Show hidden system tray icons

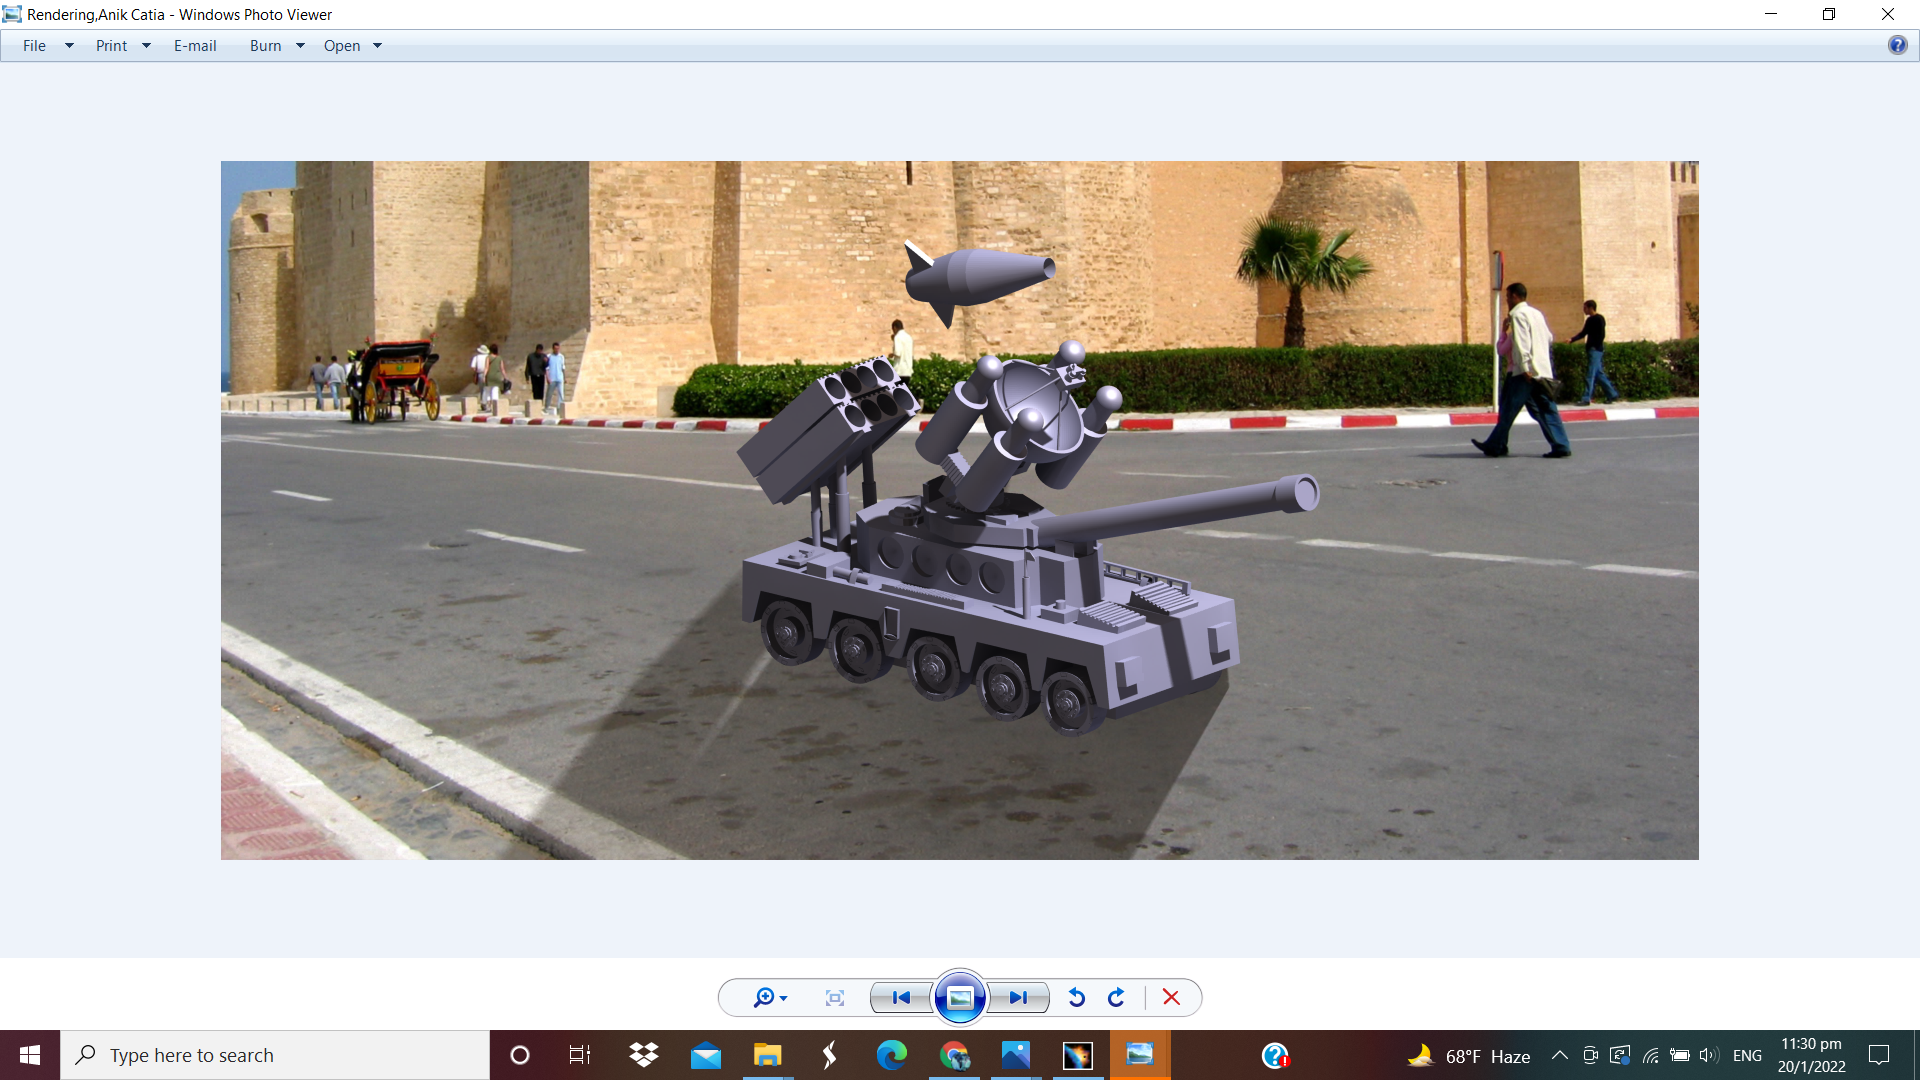(1559, 1055)
